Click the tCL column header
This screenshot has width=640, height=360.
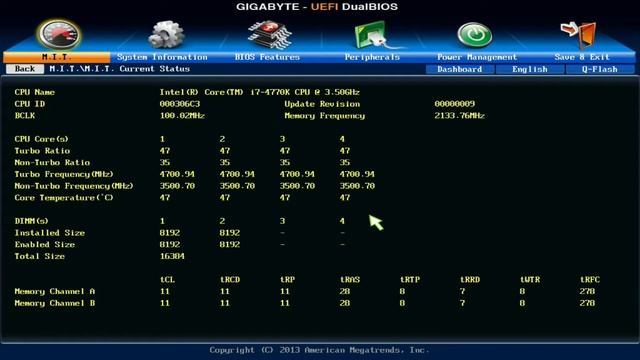click(167, 280)
